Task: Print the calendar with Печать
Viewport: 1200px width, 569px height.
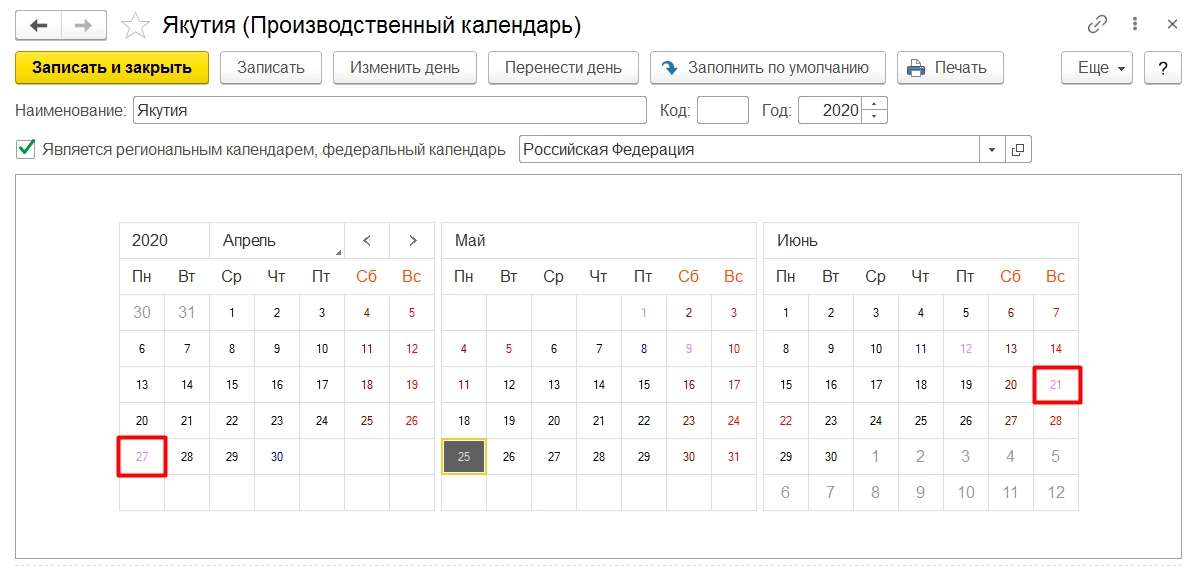Action: point(949,68)
